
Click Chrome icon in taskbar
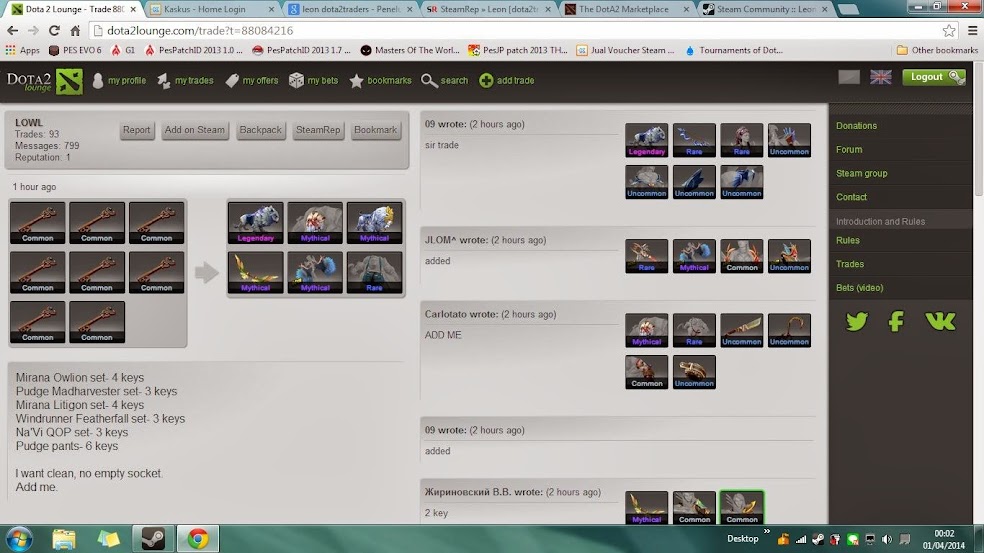(198, 539)
